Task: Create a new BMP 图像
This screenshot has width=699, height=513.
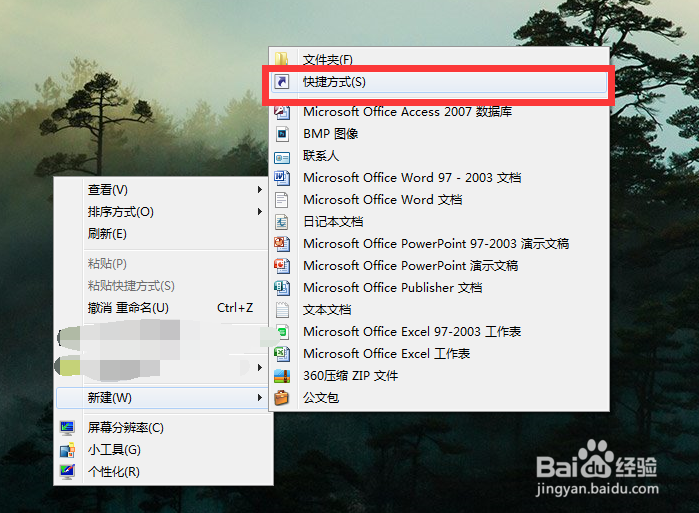Action: coord(439,134)
